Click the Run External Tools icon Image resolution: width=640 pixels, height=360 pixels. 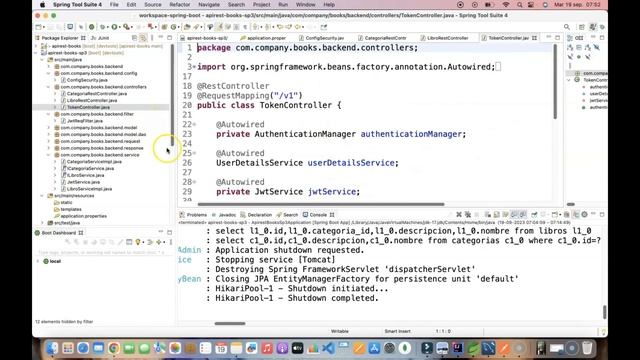tap(127, 27)
